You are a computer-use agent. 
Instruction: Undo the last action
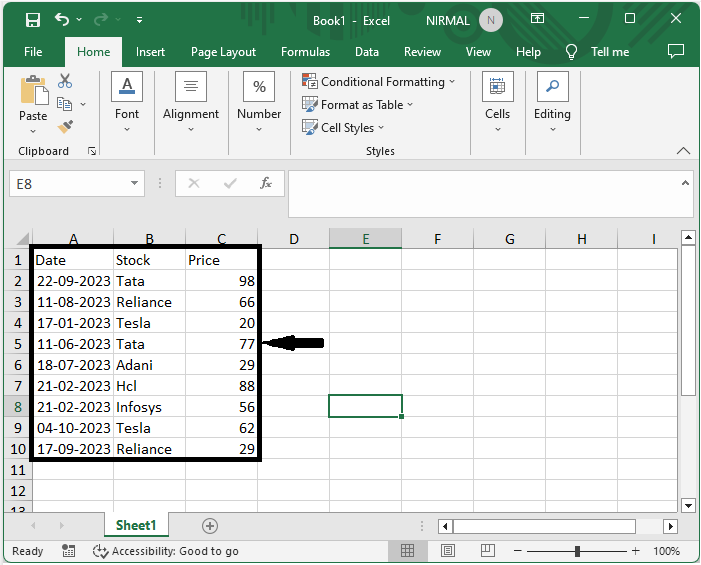[62, 19]
